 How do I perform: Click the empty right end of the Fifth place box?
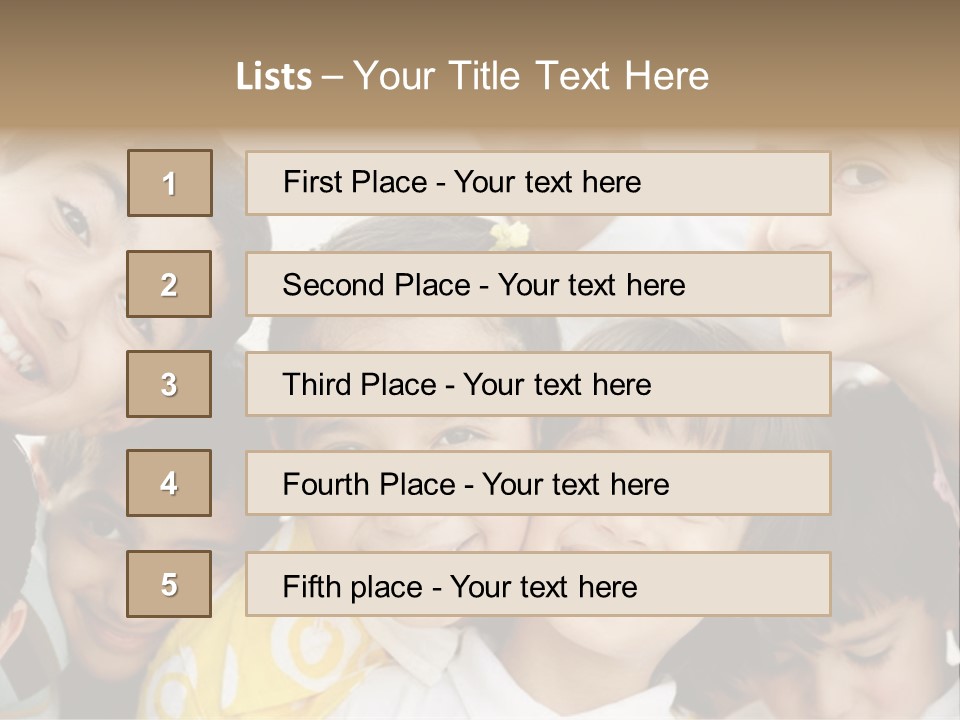pyautogui.click(x=760, y=584)
